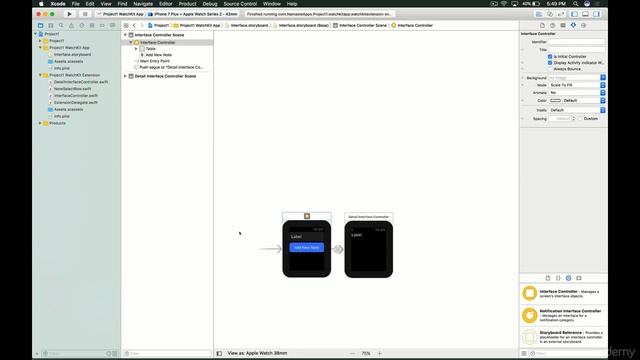The height and width of the screenshot is (360, 640).
Task: Select InterfaceController.swift in navigator
Action: tap(76, 96)
